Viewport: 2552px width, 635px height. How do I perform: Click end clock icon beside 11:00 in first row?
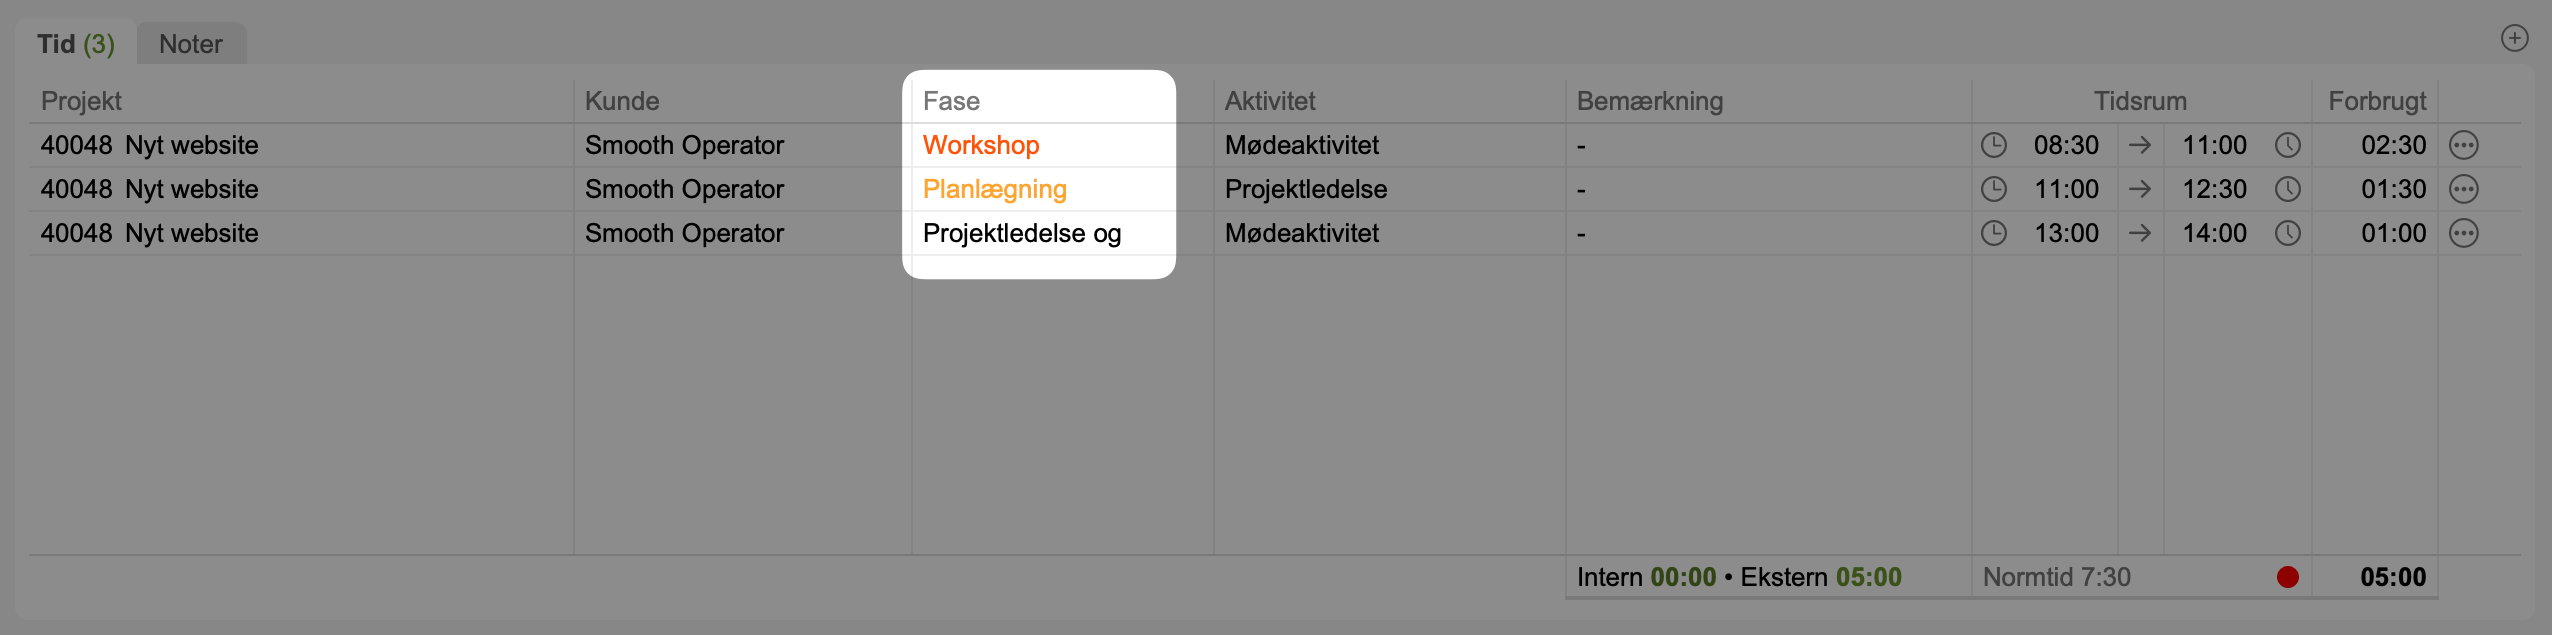click(x=2287, y=146)
